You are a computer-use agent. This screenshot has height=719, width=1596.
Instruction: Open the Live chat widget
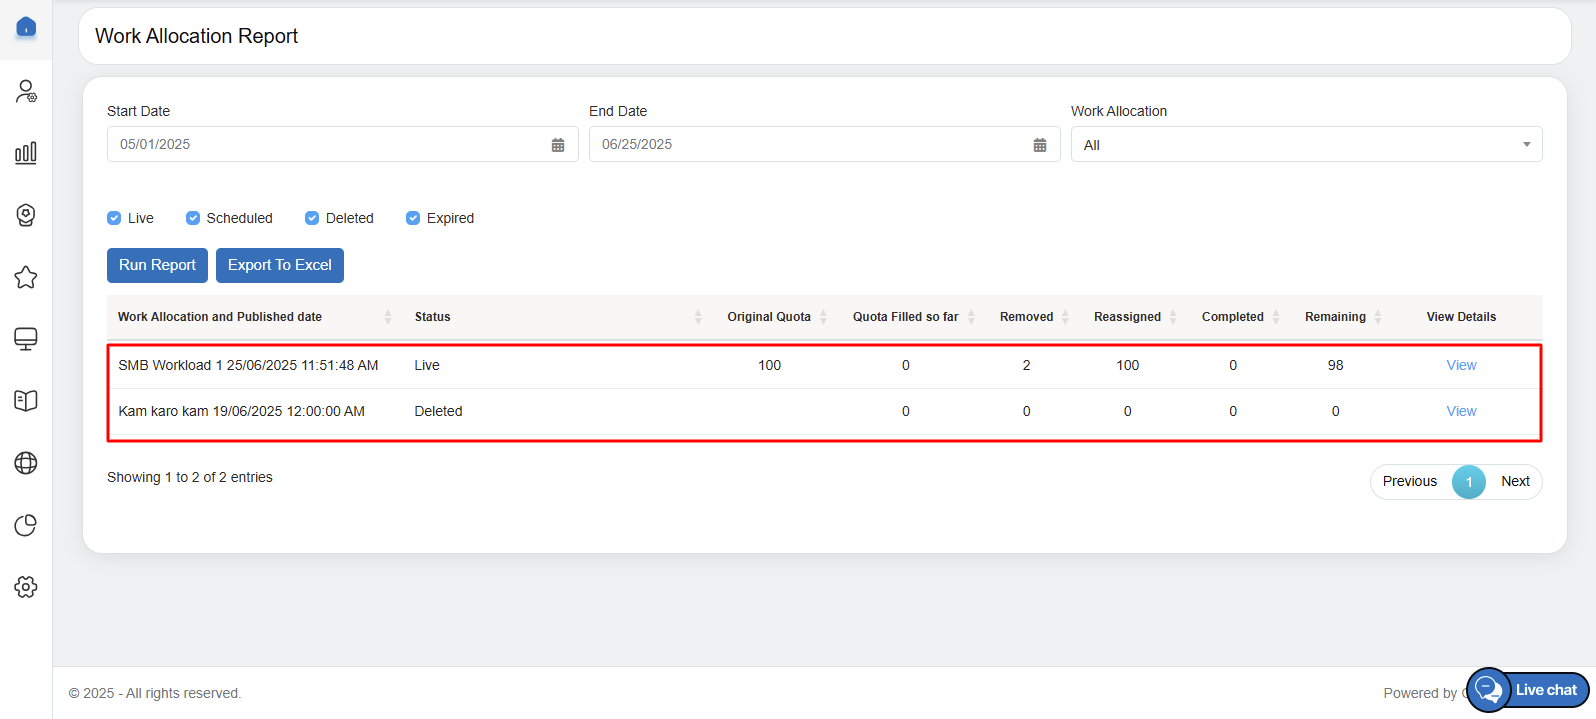tap(1528, 690)
